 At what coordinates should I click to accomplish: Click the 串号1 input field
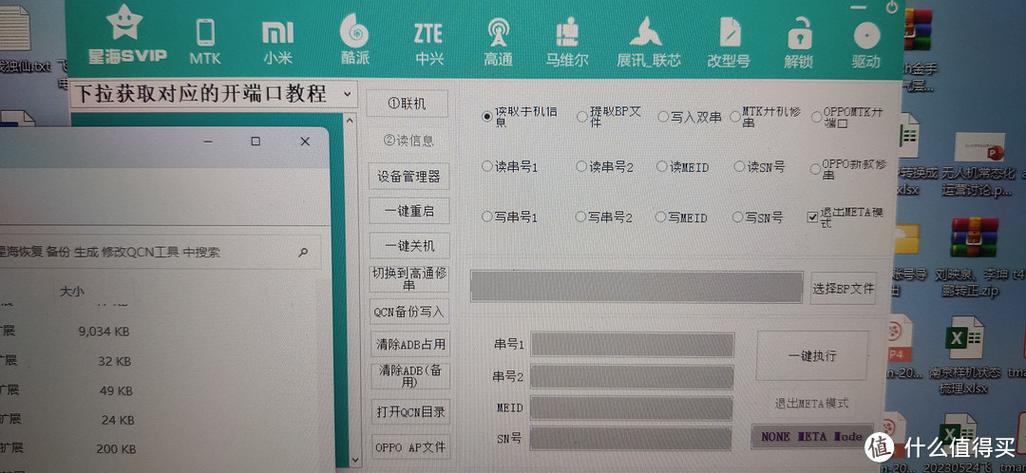(632, 344)
